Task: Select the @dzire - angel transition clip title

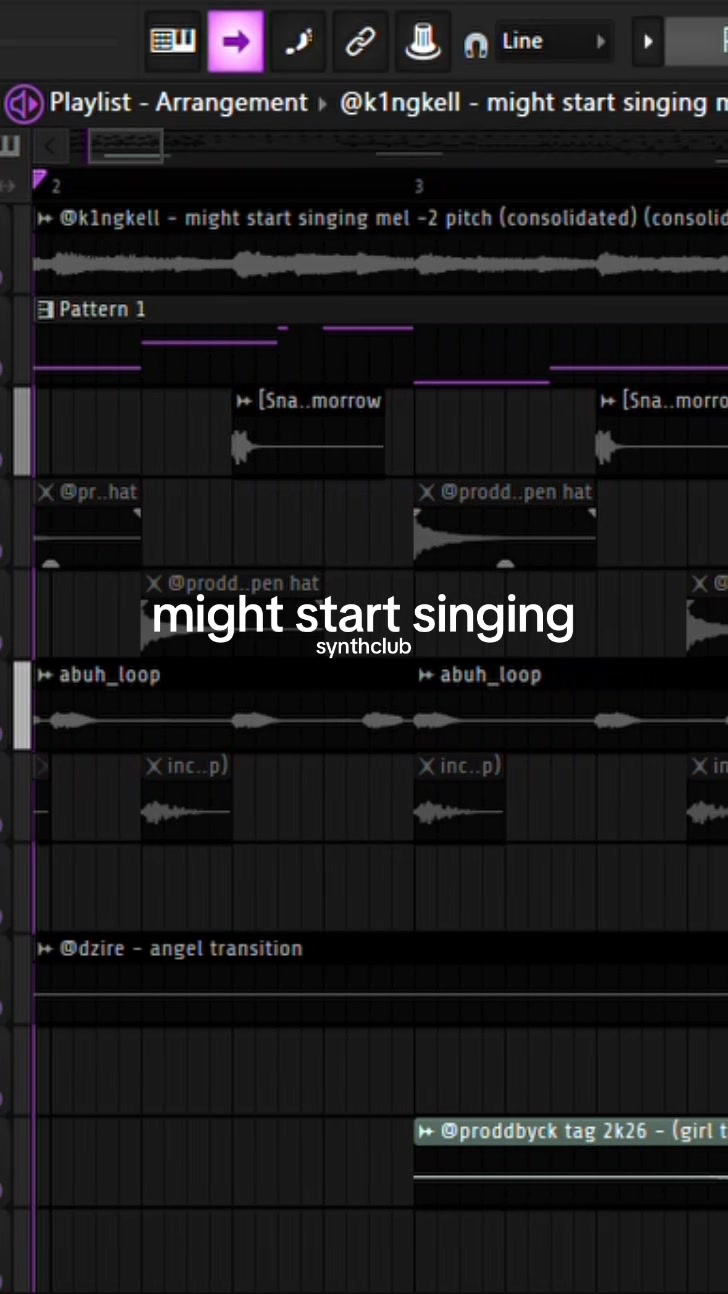Action: click(181, 948)
